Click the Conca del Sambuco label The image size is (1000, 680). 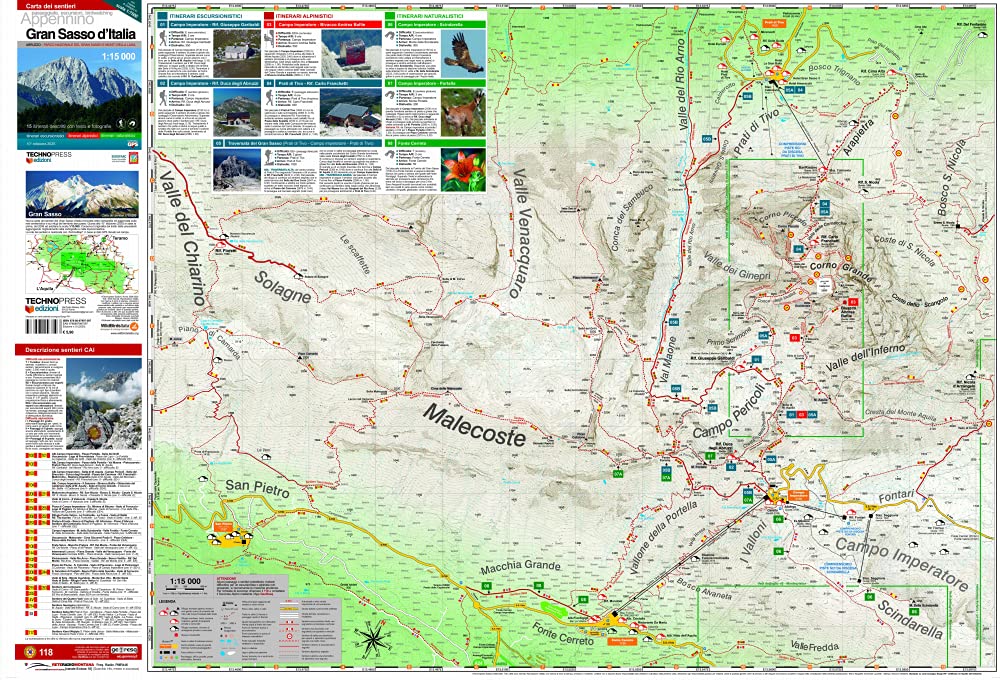coord(631,217)
